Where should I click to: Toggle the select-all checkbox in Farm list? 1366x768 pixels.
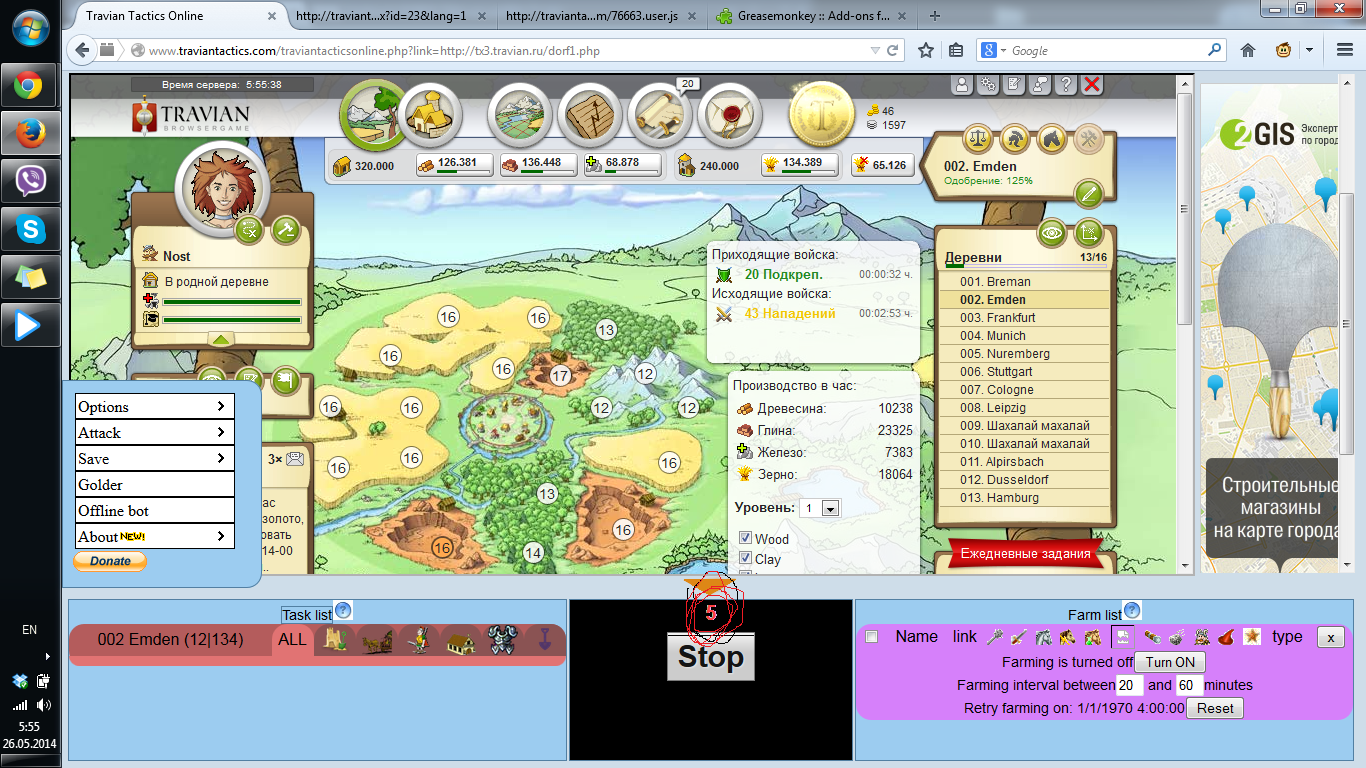(871, 637)
